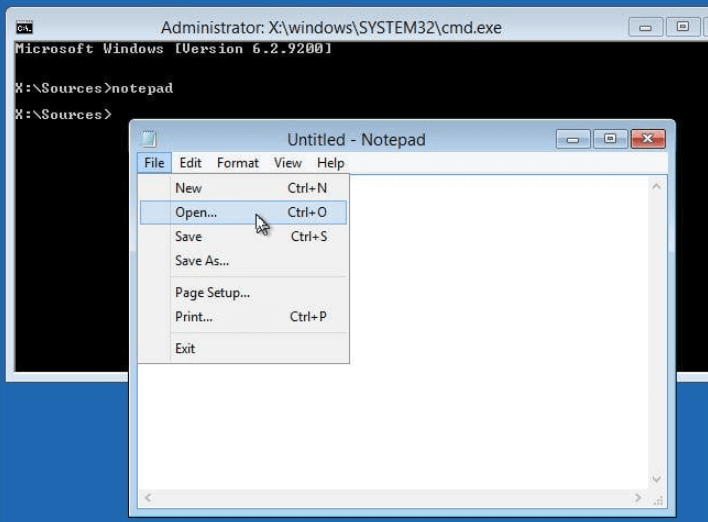Close the Notepad window

(x=648, y=139)
